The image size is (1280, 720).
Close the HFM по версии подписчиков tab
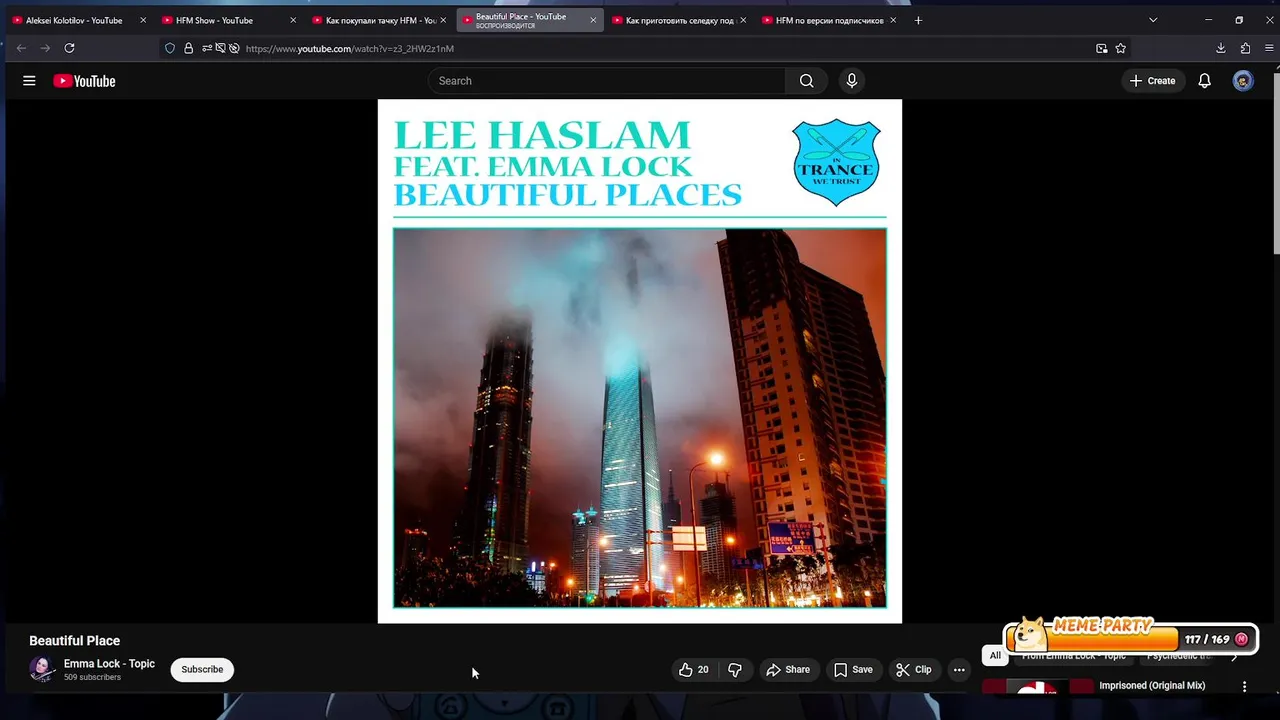click(x=892, y=20)
